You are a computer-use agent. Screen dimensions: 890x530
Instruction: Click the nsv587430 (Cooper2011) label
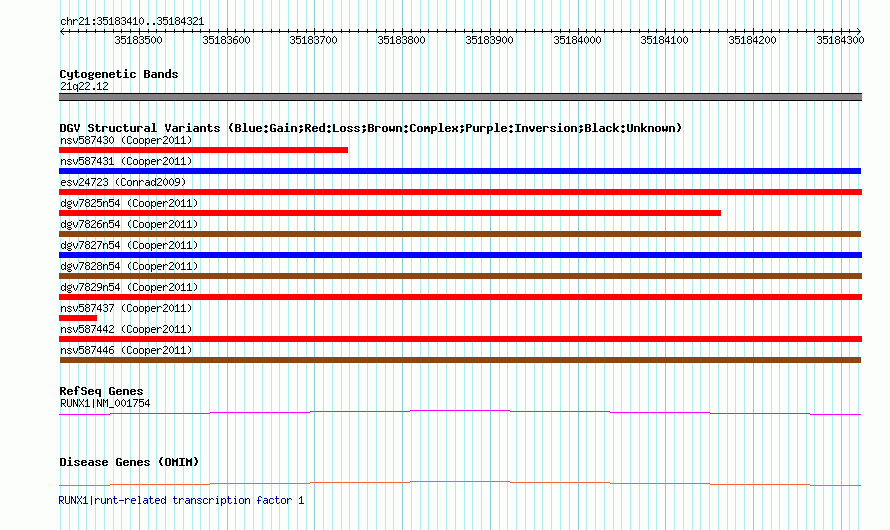tap(126, 140)
